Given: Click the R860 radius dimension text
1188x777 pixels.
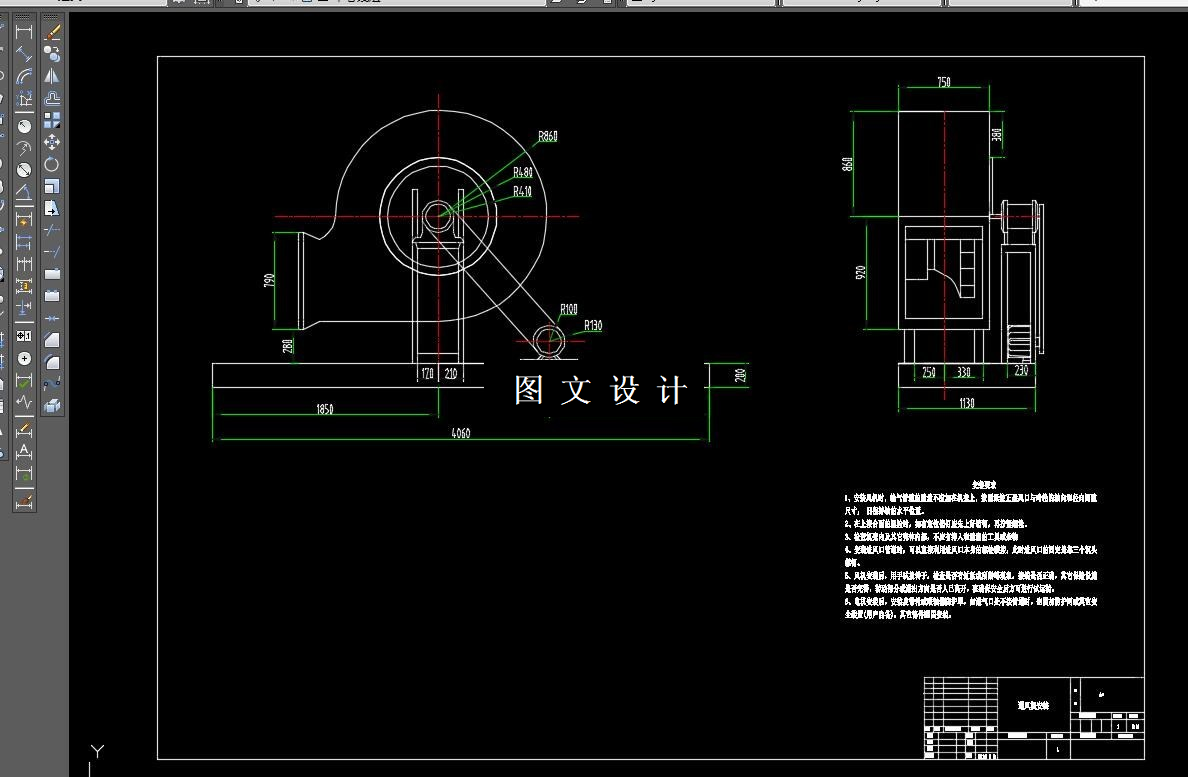Looking at the screenshot, I should (548, 136).
